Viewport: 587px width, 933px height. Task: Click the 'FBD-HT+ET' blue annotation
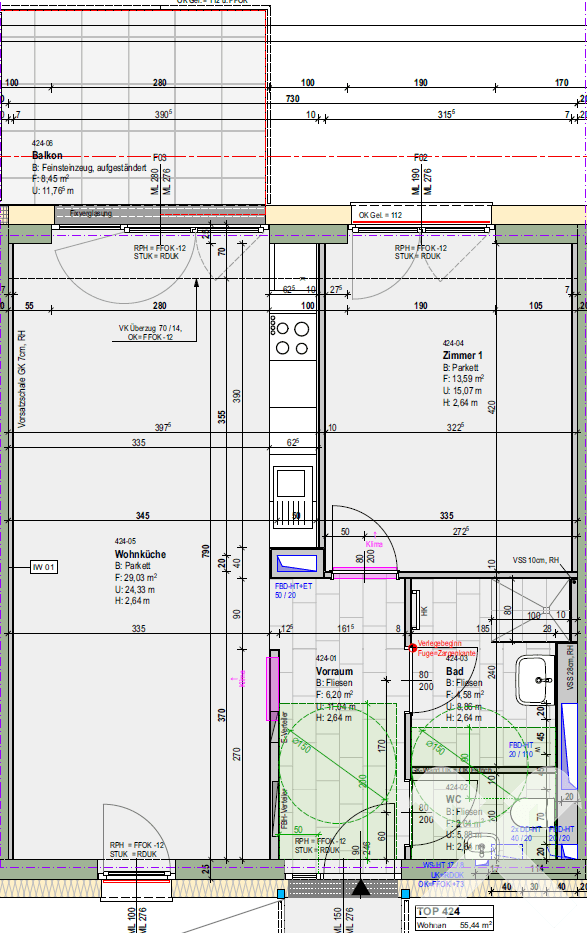click(x=293, y=586)
